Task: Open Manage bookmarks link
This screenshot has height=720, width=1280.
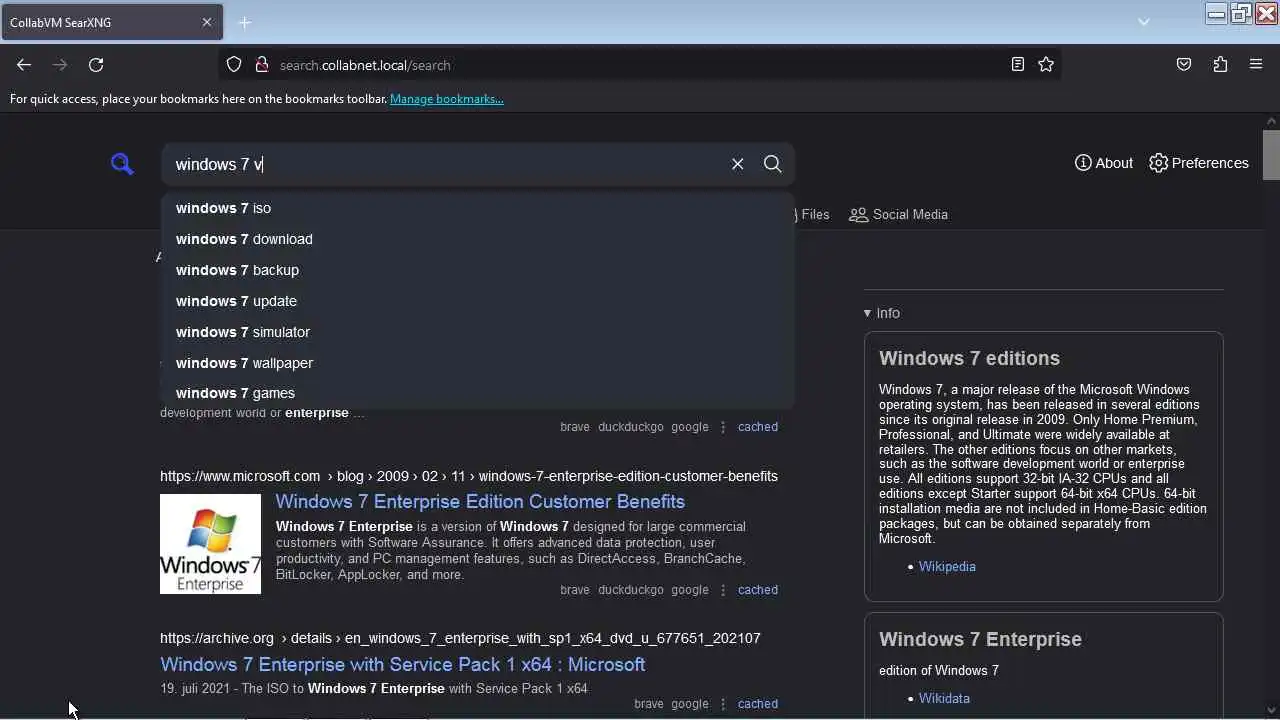Action: pos(446,99)
